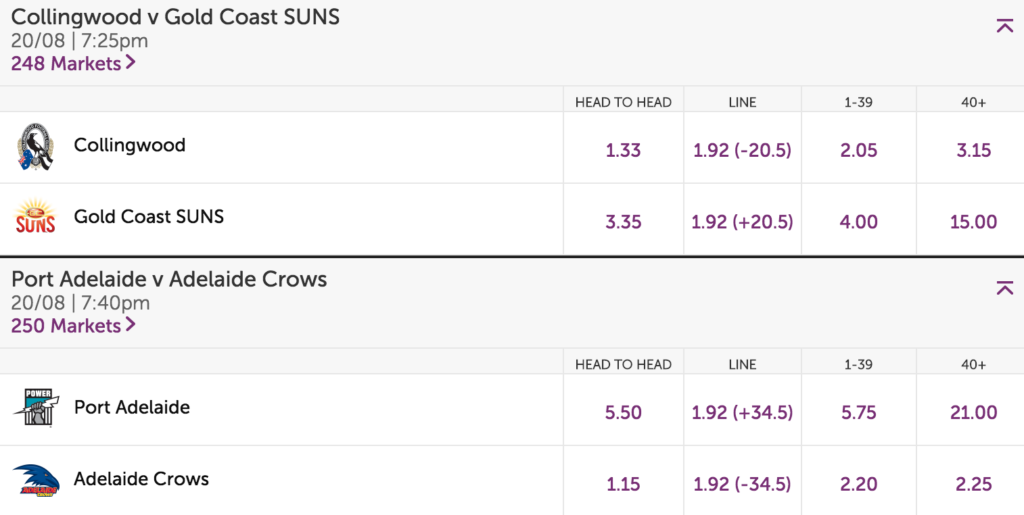The image size is (1024, 515).
Task: Click the Adelaide Crows team logo
Action: click(x=37, y=480)
